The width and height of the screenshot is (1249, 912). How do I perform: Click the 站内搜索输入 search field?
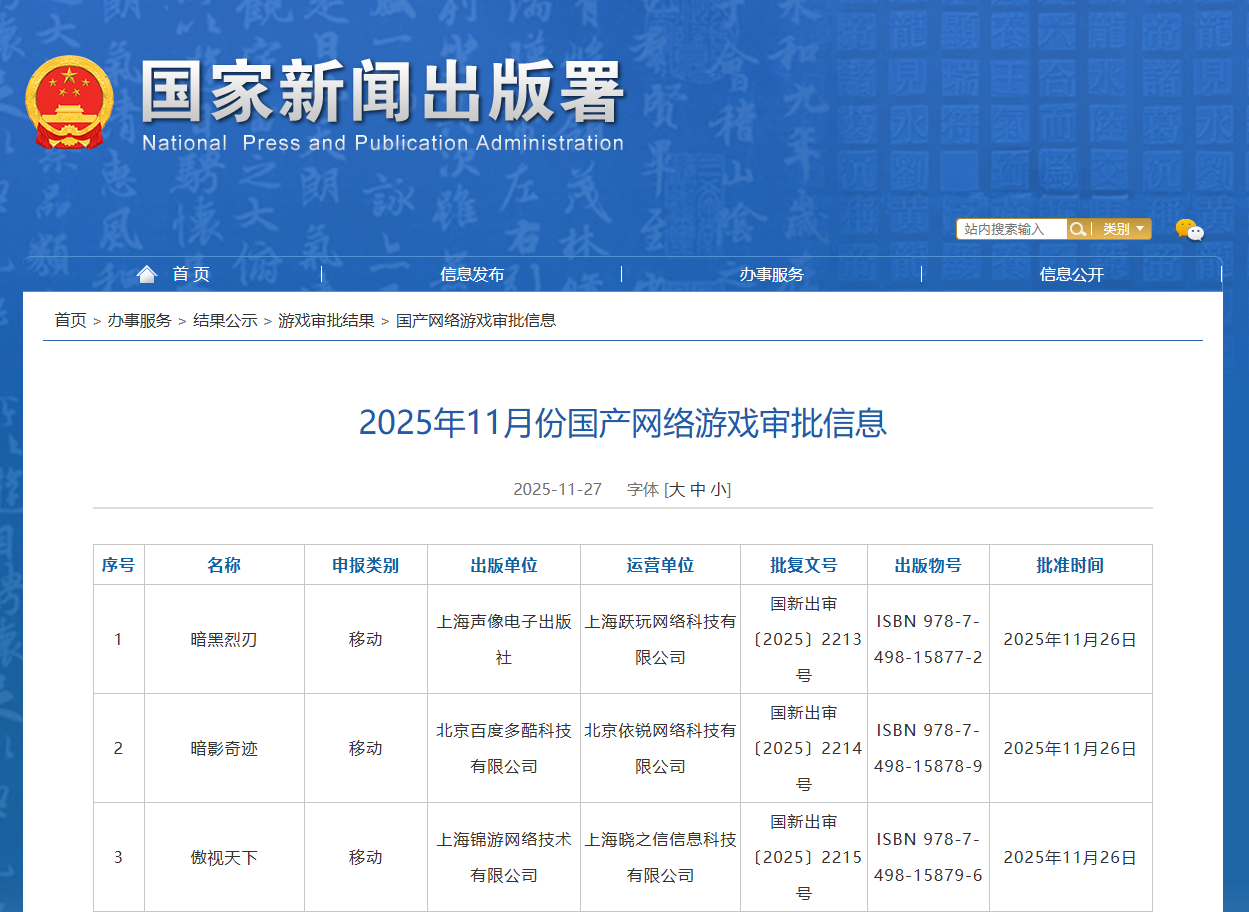(x=1011, y=229)
